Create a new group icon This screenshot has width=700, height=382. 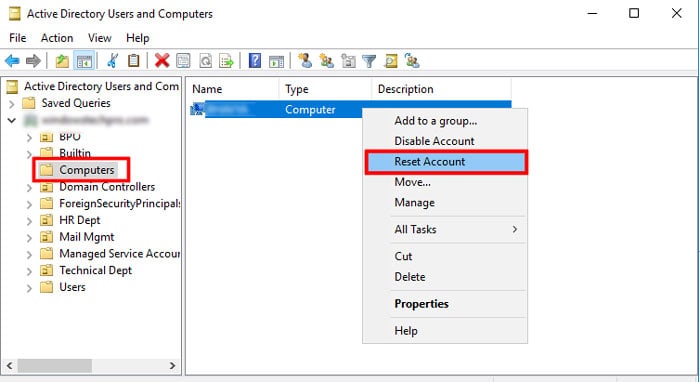(x=326, y=60)
